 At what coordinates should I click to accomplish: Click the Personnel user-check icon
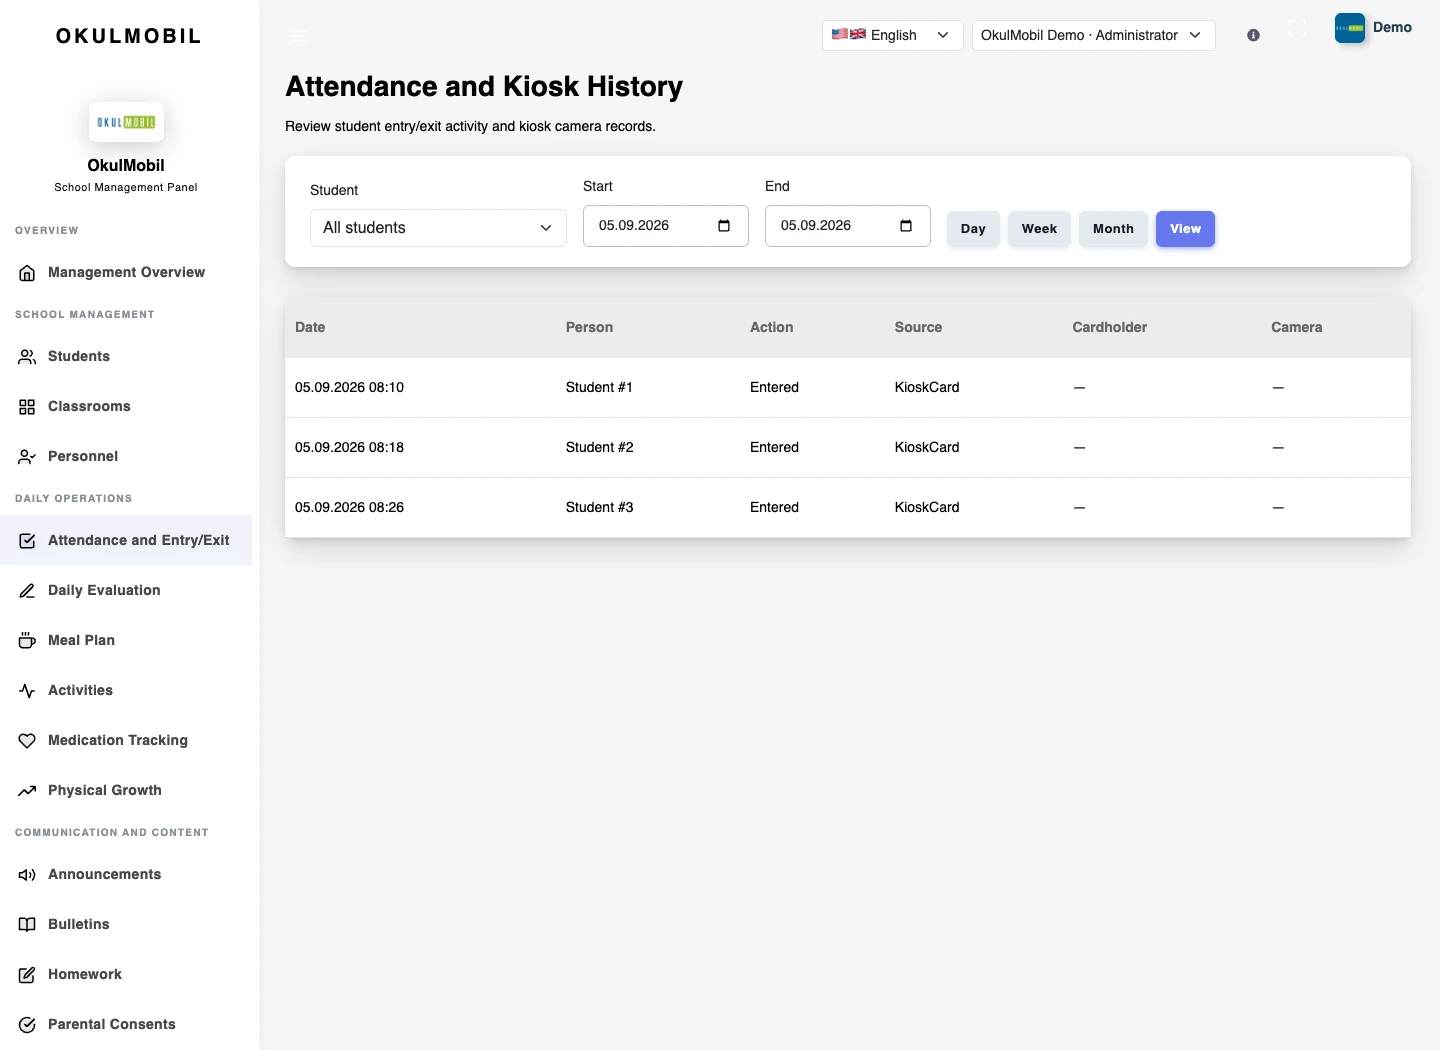coord(27,457)
